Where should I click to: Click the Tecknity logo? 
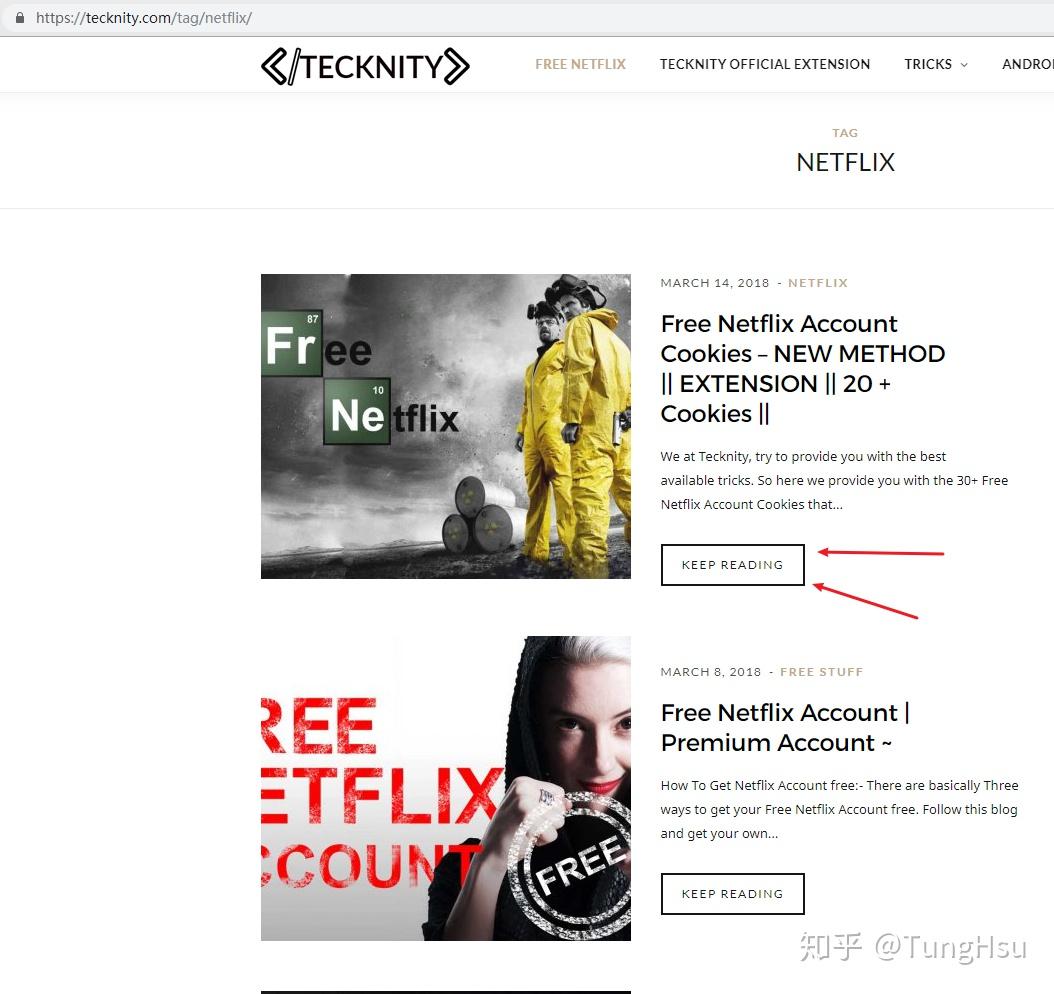[365, 67]
